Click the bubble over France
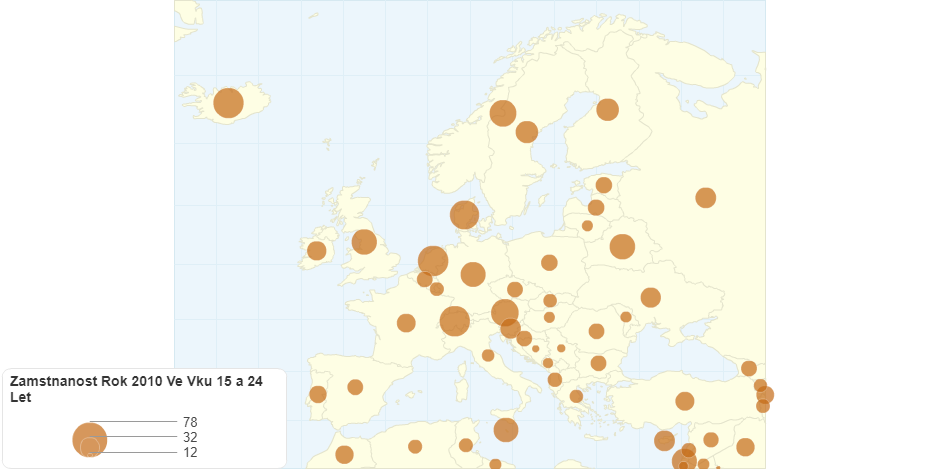 [x=406, y=323]
